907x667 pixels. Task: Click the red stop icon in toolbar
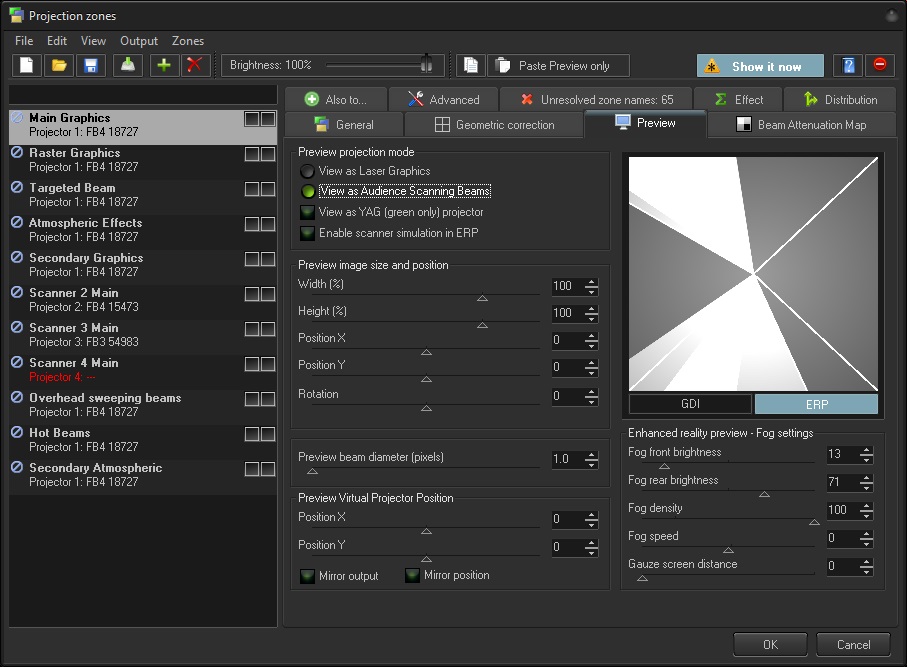pos(880,66)
